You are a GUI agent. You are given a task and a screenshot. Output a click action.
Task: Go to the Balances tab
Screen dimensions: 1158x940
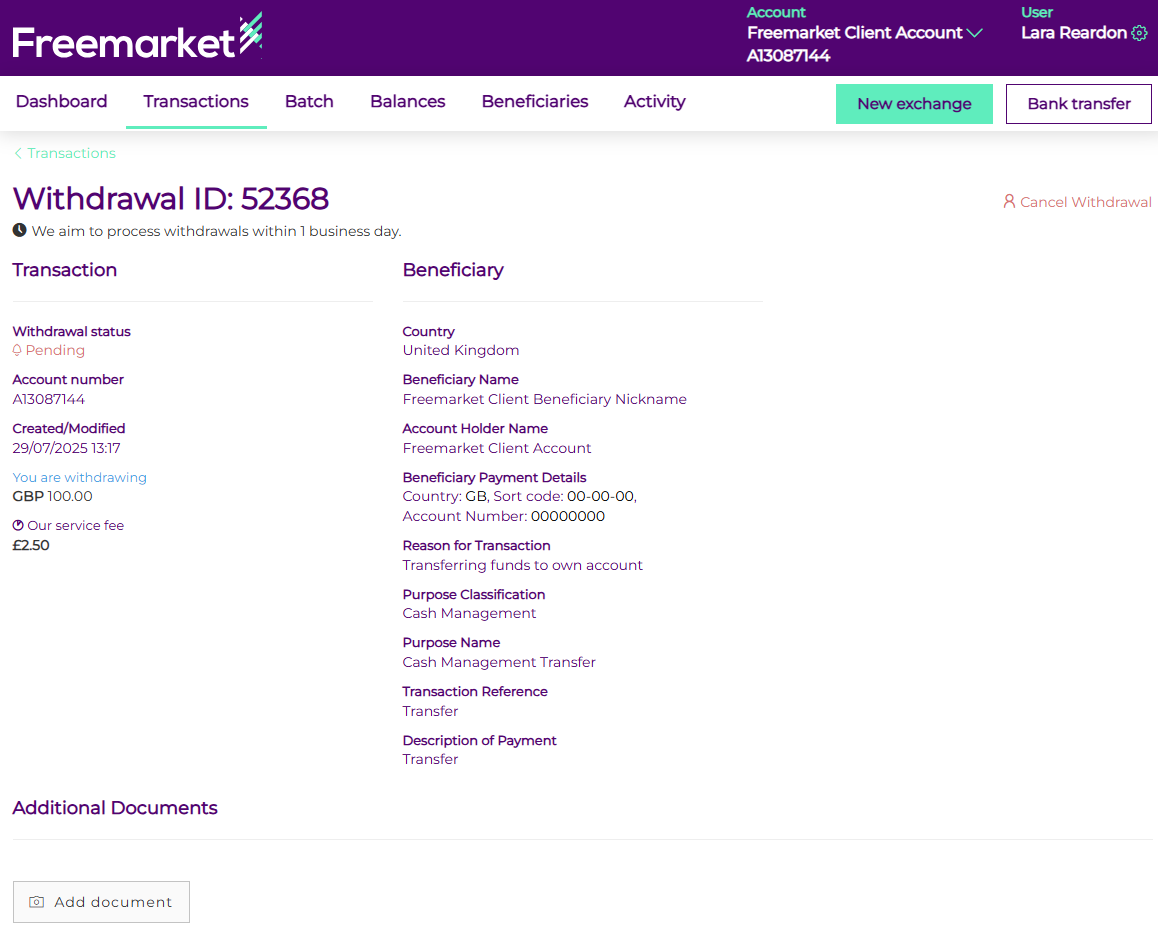(407, 102)
